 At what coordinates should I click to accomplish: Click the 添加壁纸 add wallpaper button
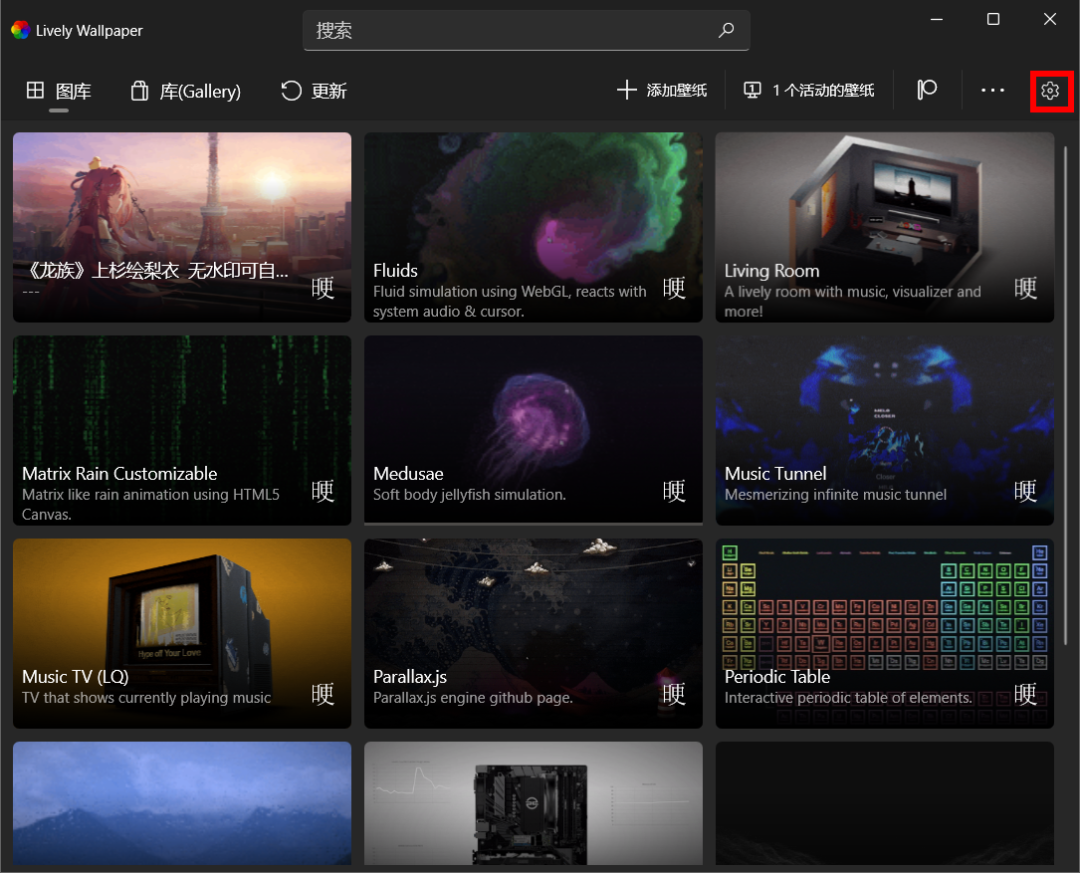[x=662, y=90]
